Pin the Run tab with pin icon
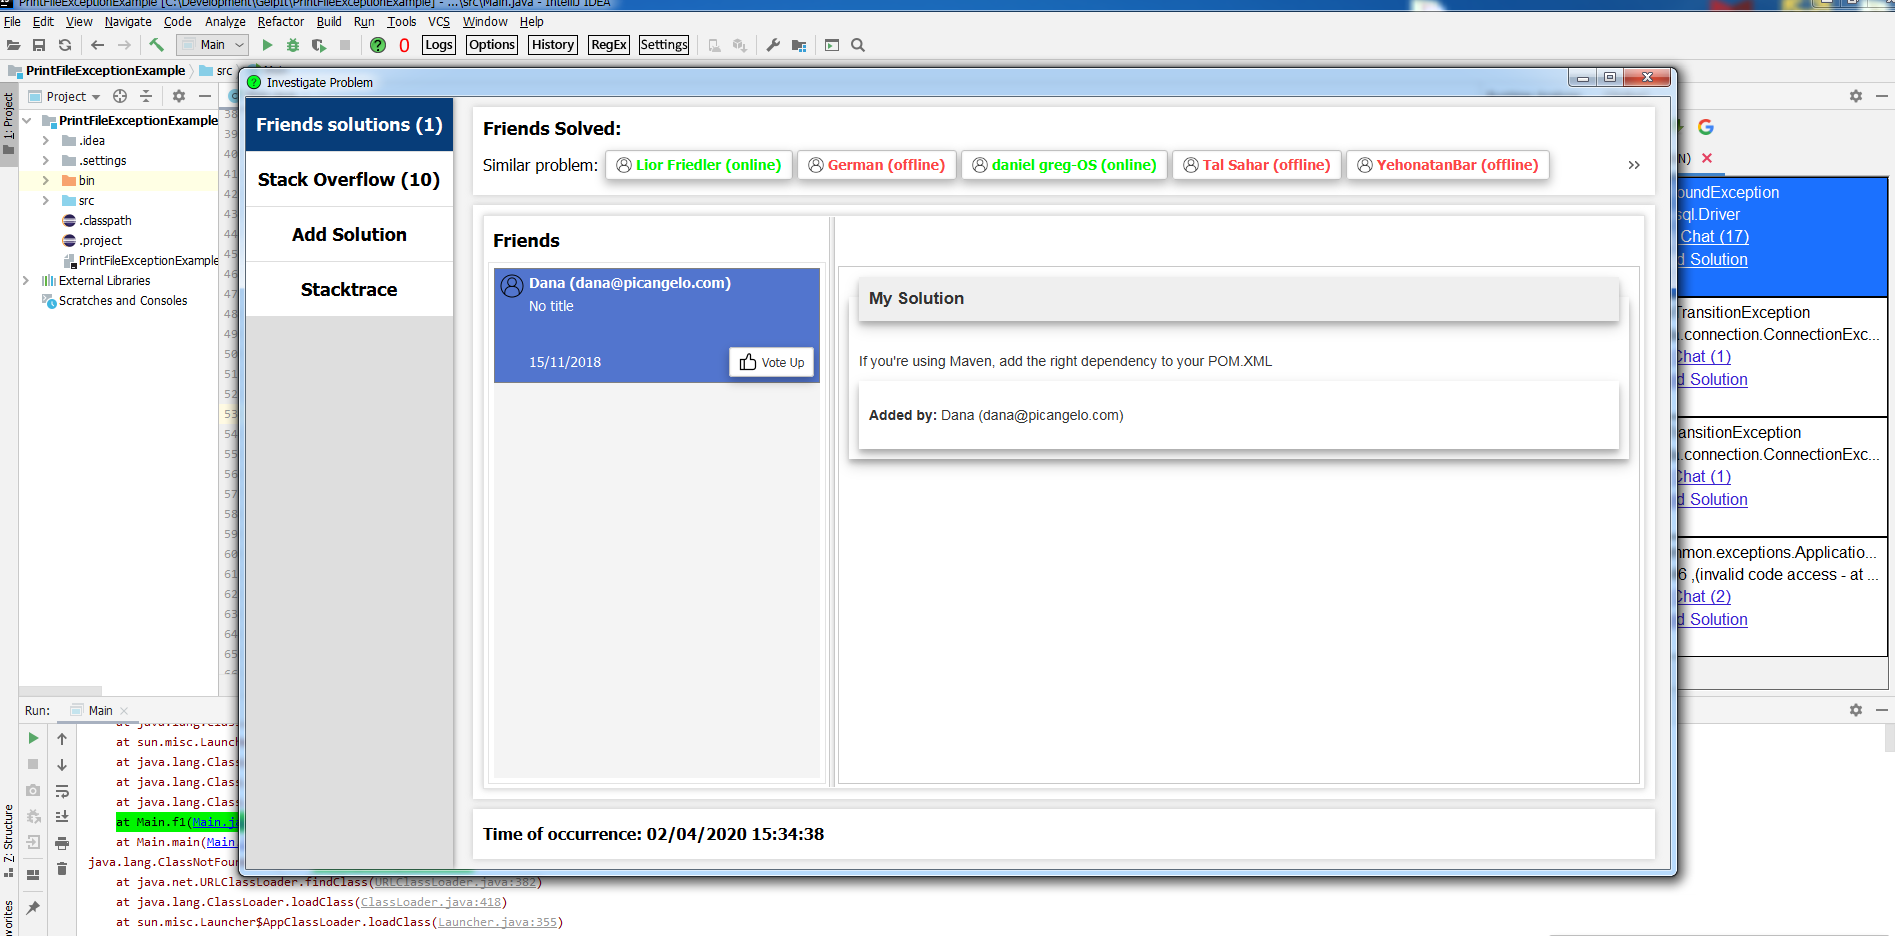This screenshot has height=936, width=1895. 33,908
